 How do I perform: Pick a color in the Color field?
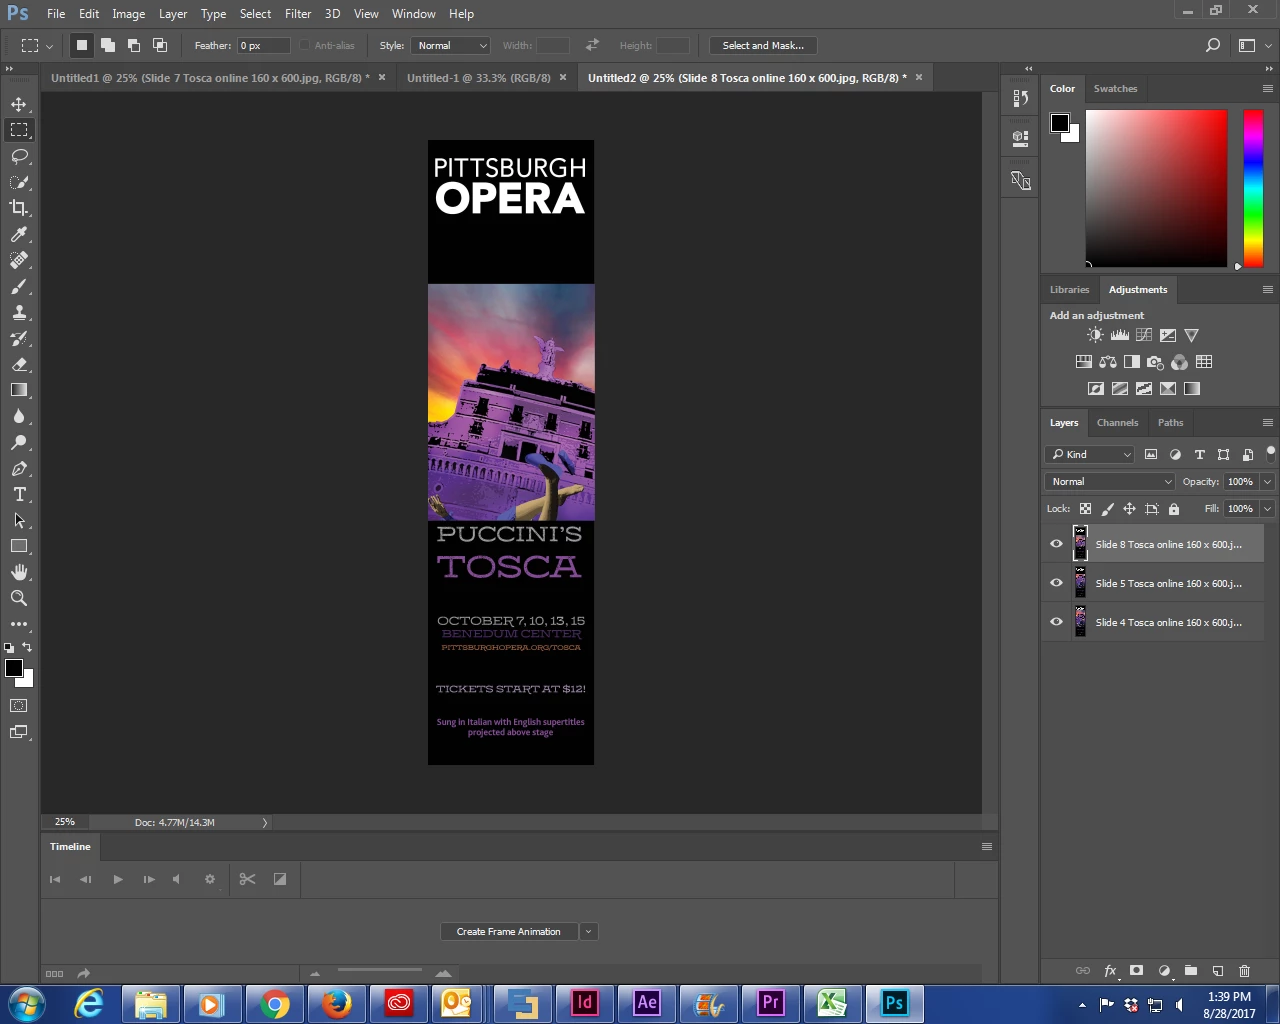1156,188
